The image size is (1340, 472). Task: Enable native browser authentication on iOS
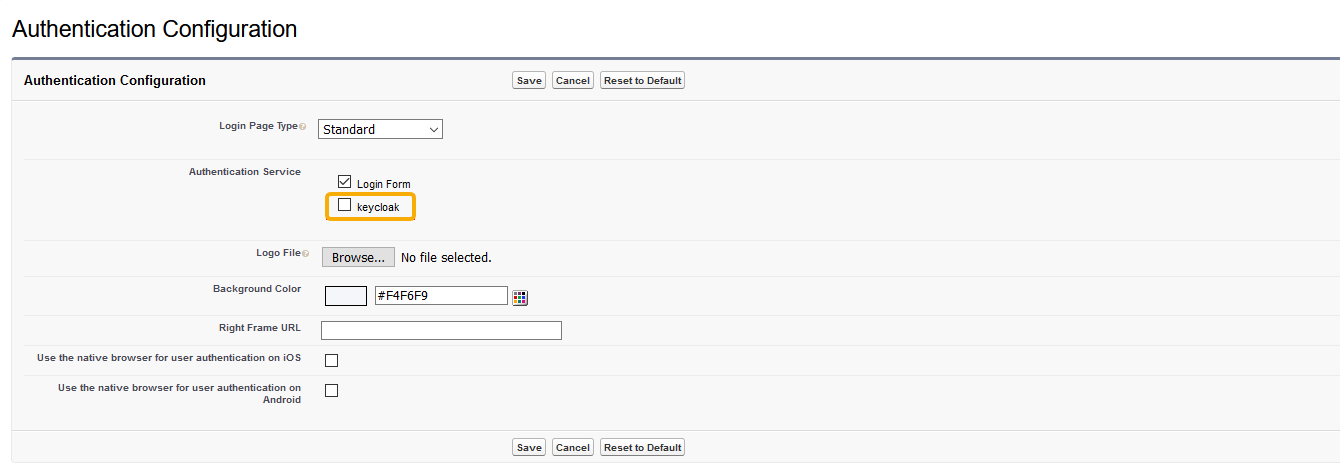331,360
